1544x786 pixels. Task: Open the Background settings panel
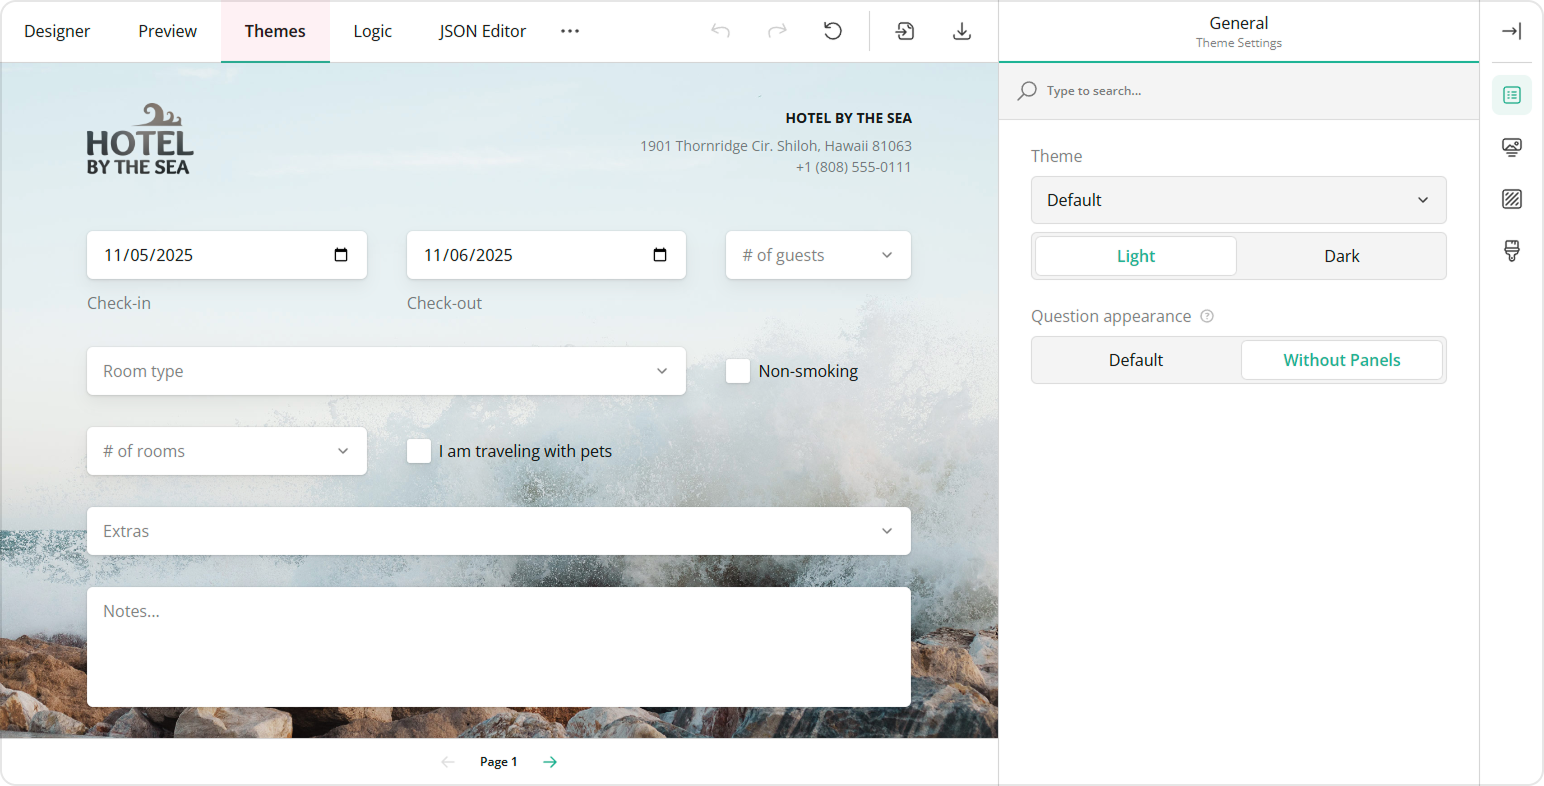click(1511, 199)
